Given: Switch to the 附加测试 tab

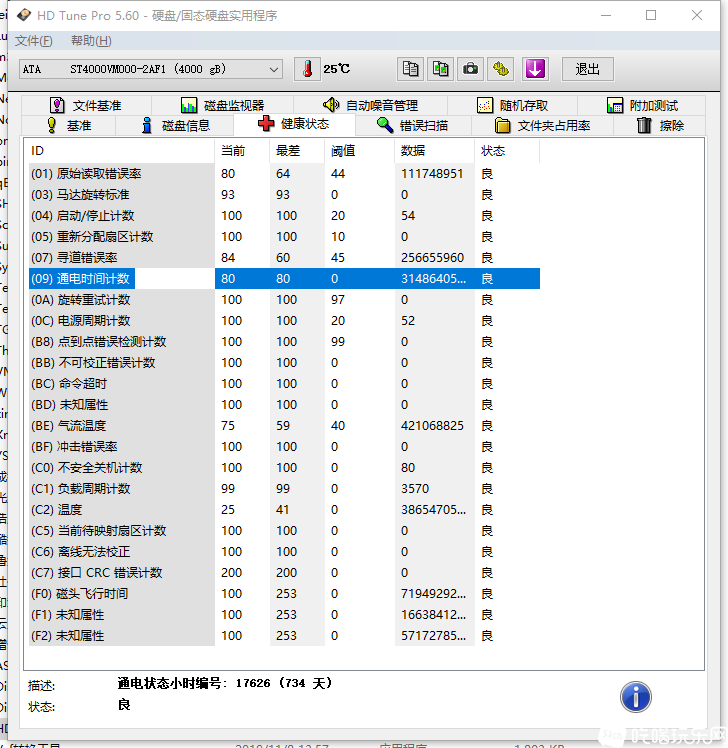Looking at the screenshot, I should [642, 105].
